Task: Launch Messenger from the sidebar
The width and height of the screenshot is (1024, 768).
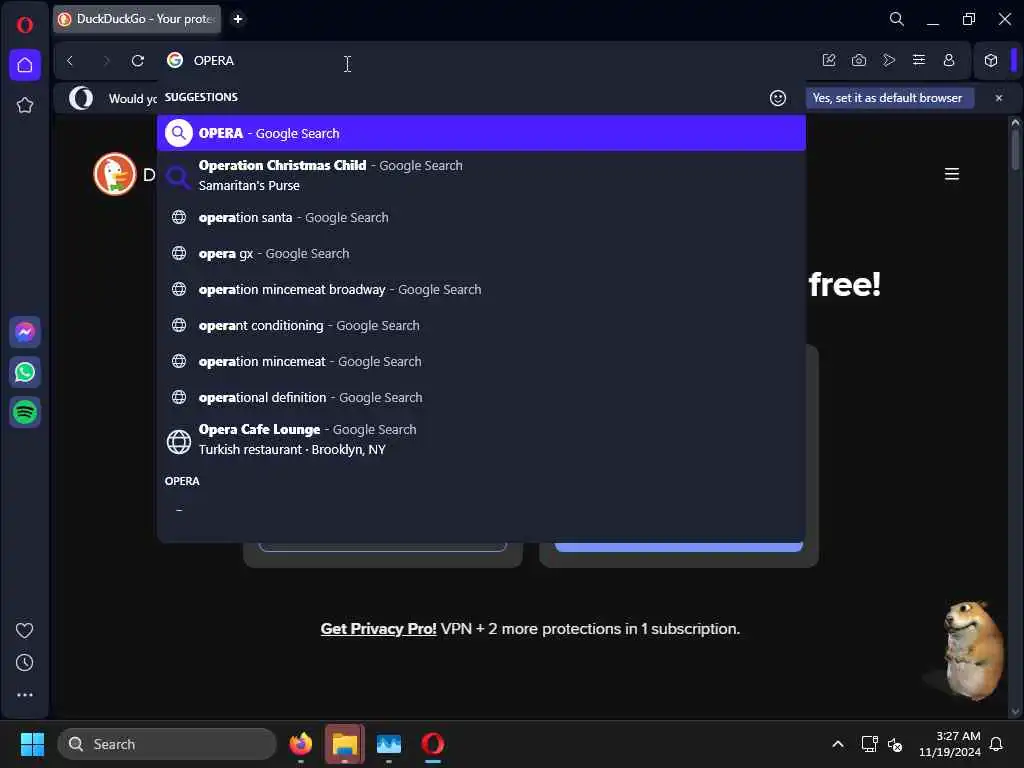Action: click(x=25, y=332)
